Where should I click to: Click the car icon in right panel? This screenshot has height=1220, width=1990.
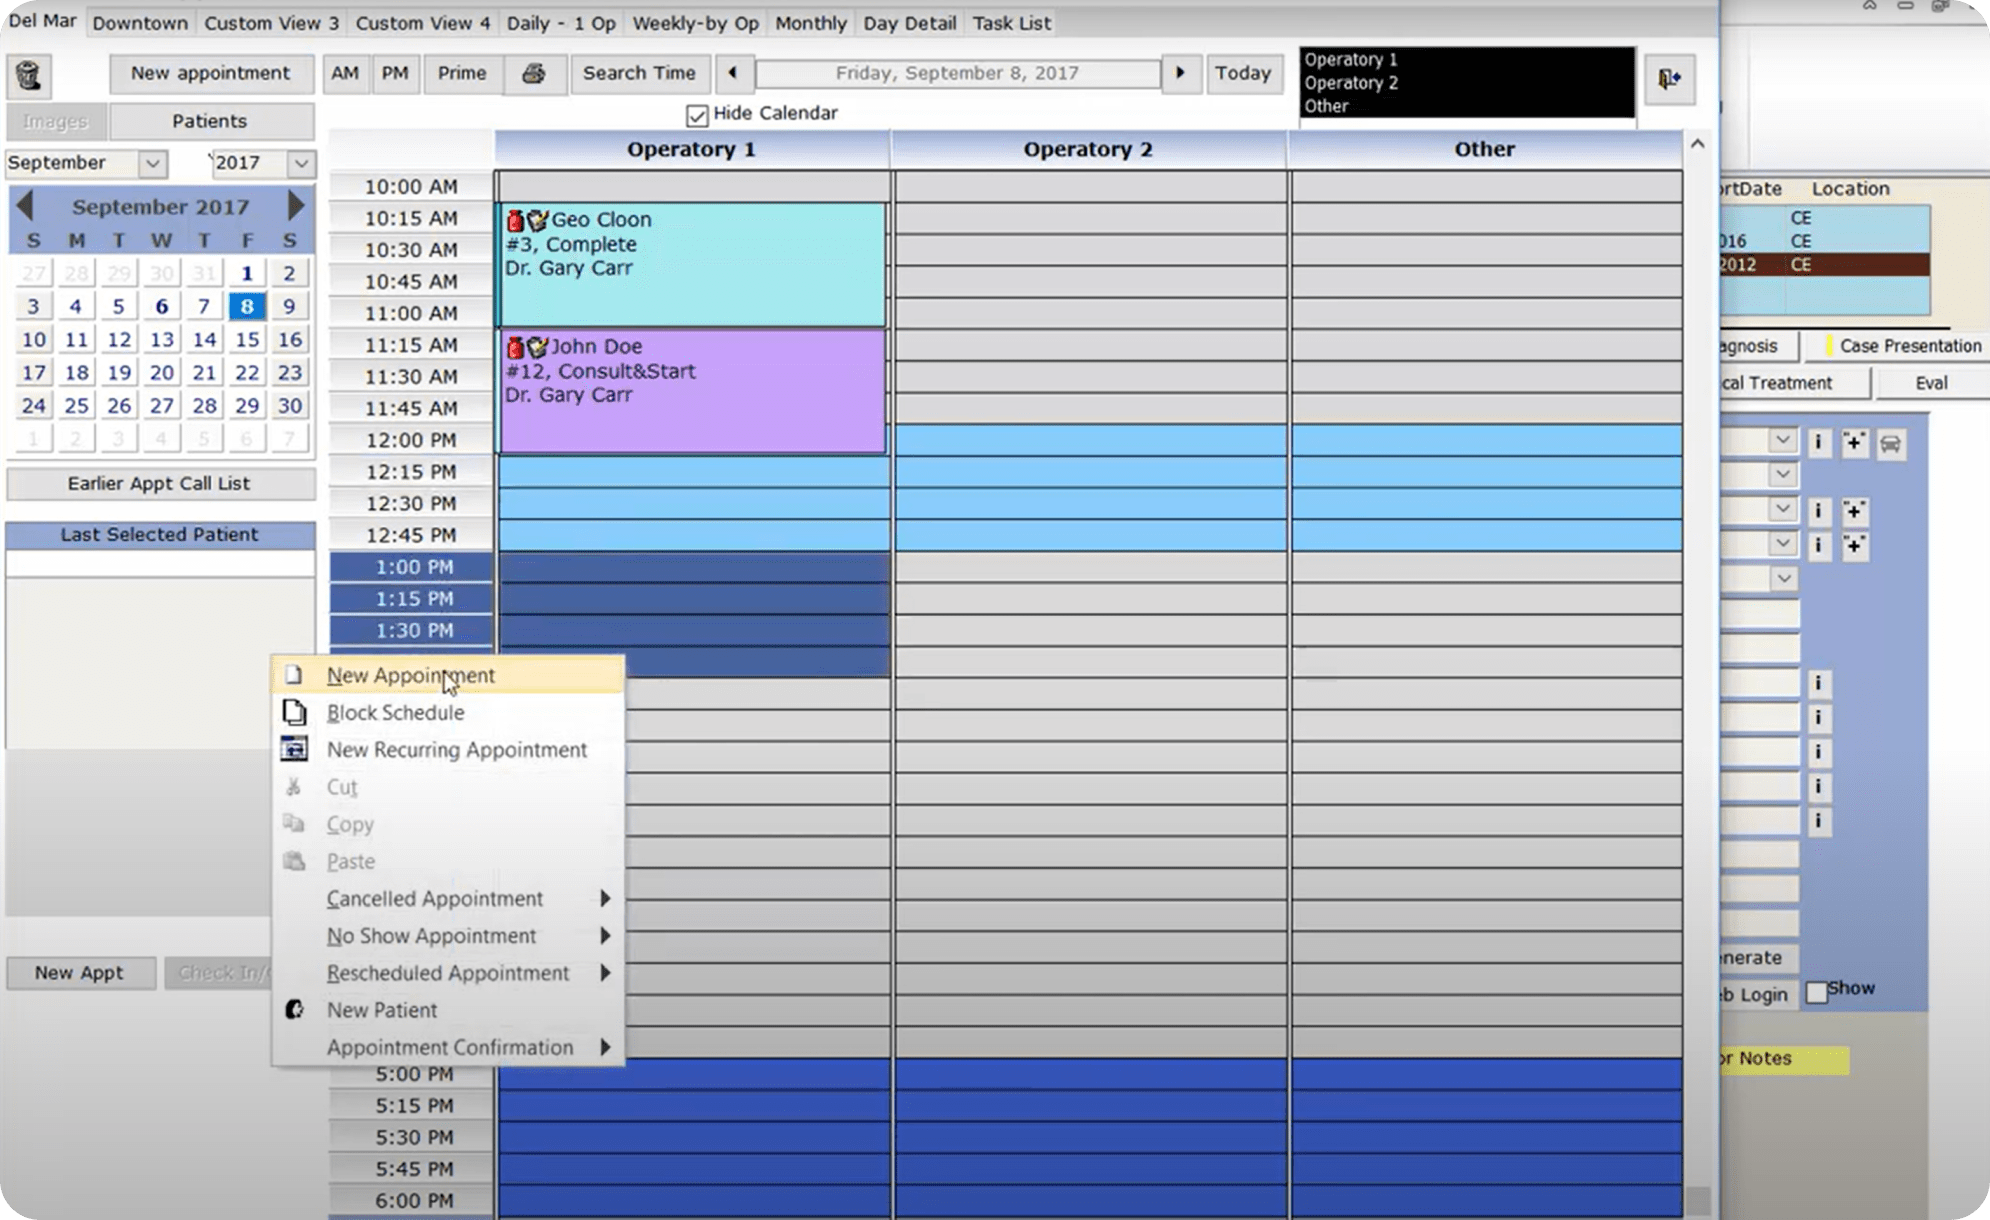pos(1890,443)
